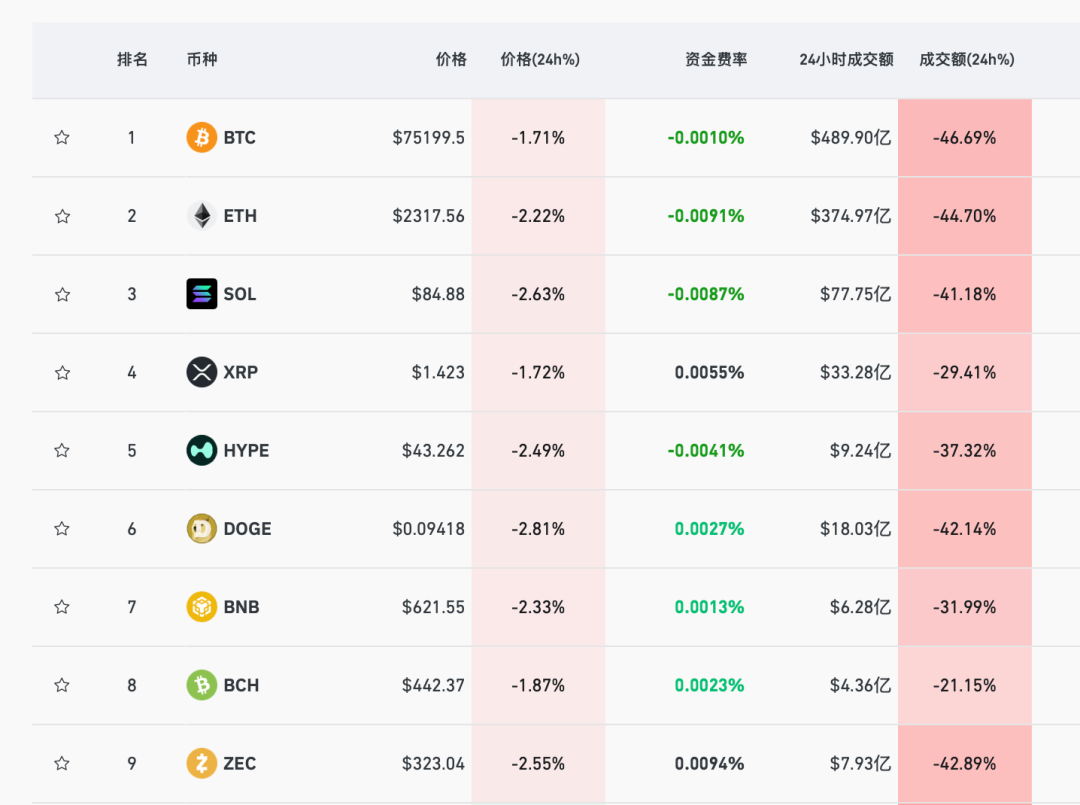Click the Ethereum ETH coin icon

click(201, 216)
